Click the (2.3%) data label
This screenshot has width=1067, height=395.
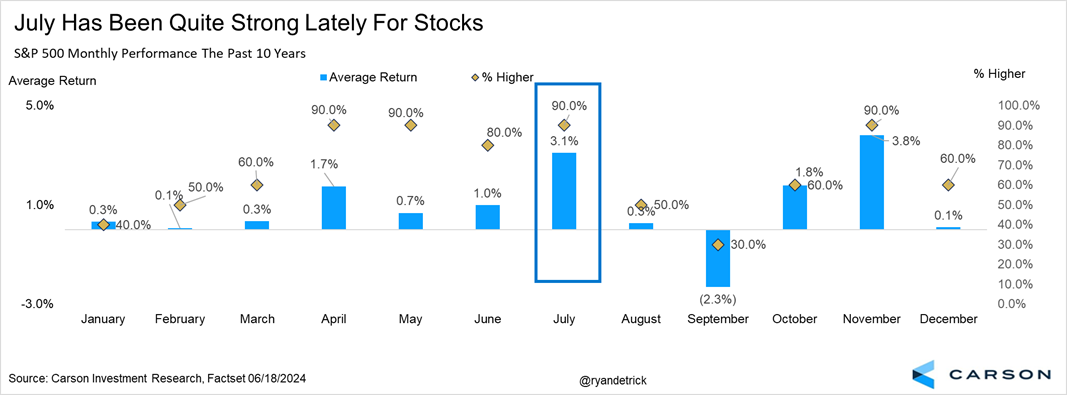point(717,299)
